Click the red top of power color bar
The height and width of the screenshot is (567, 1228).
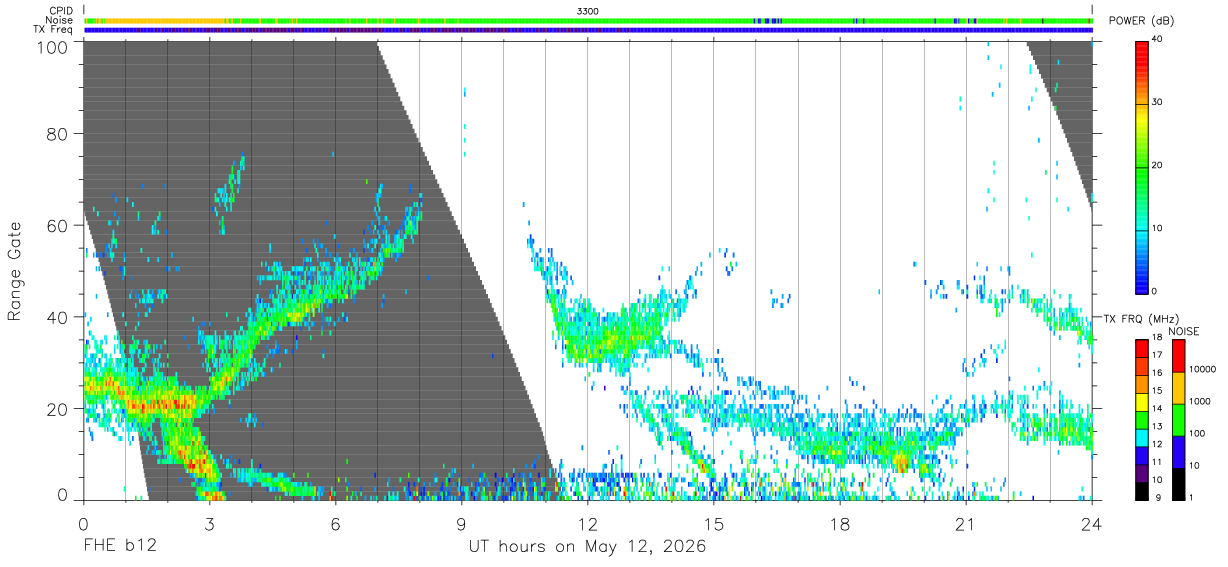click(x=1142, y=48)
